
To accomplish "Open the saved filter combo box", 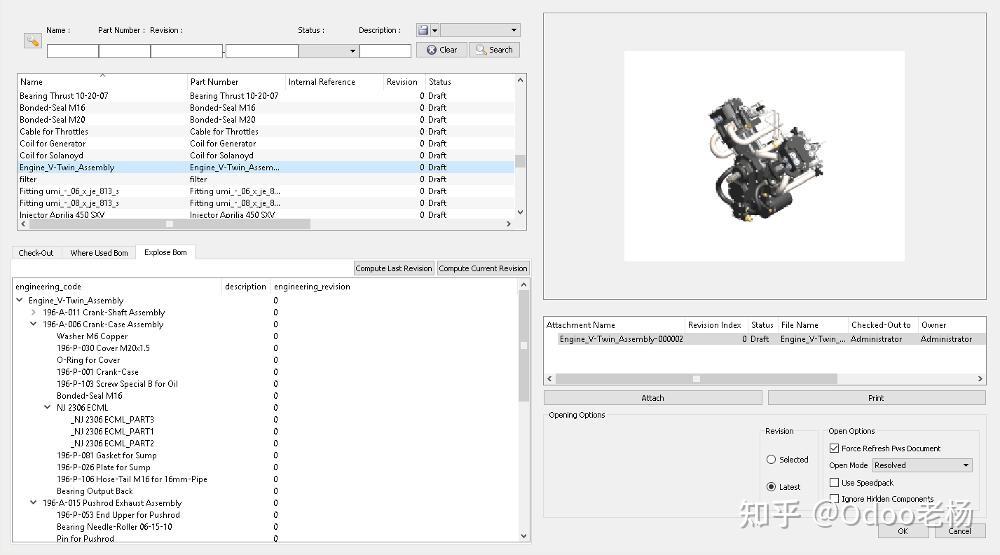I will click(x=480, y=30).
